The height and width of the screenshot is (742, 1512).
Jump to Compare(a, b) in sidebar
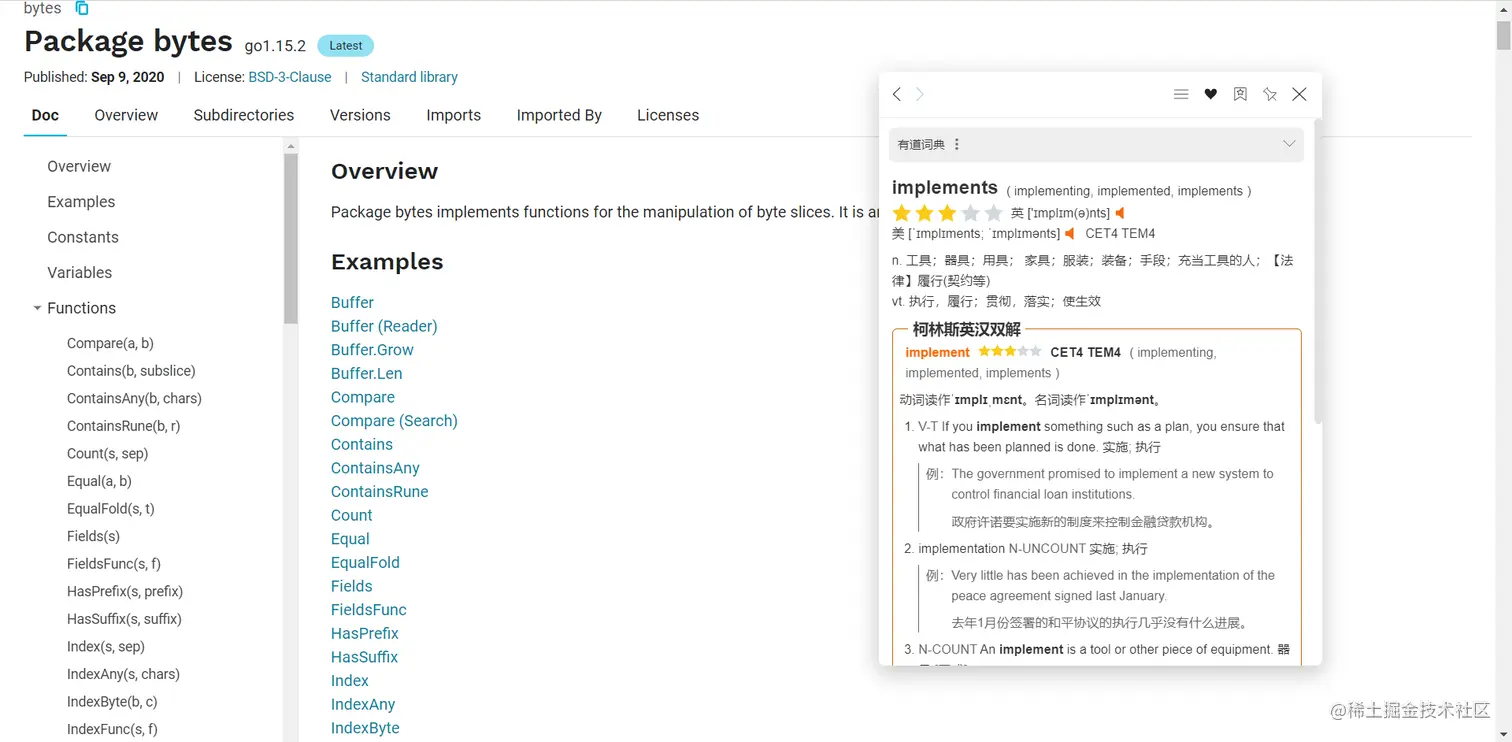110,343
